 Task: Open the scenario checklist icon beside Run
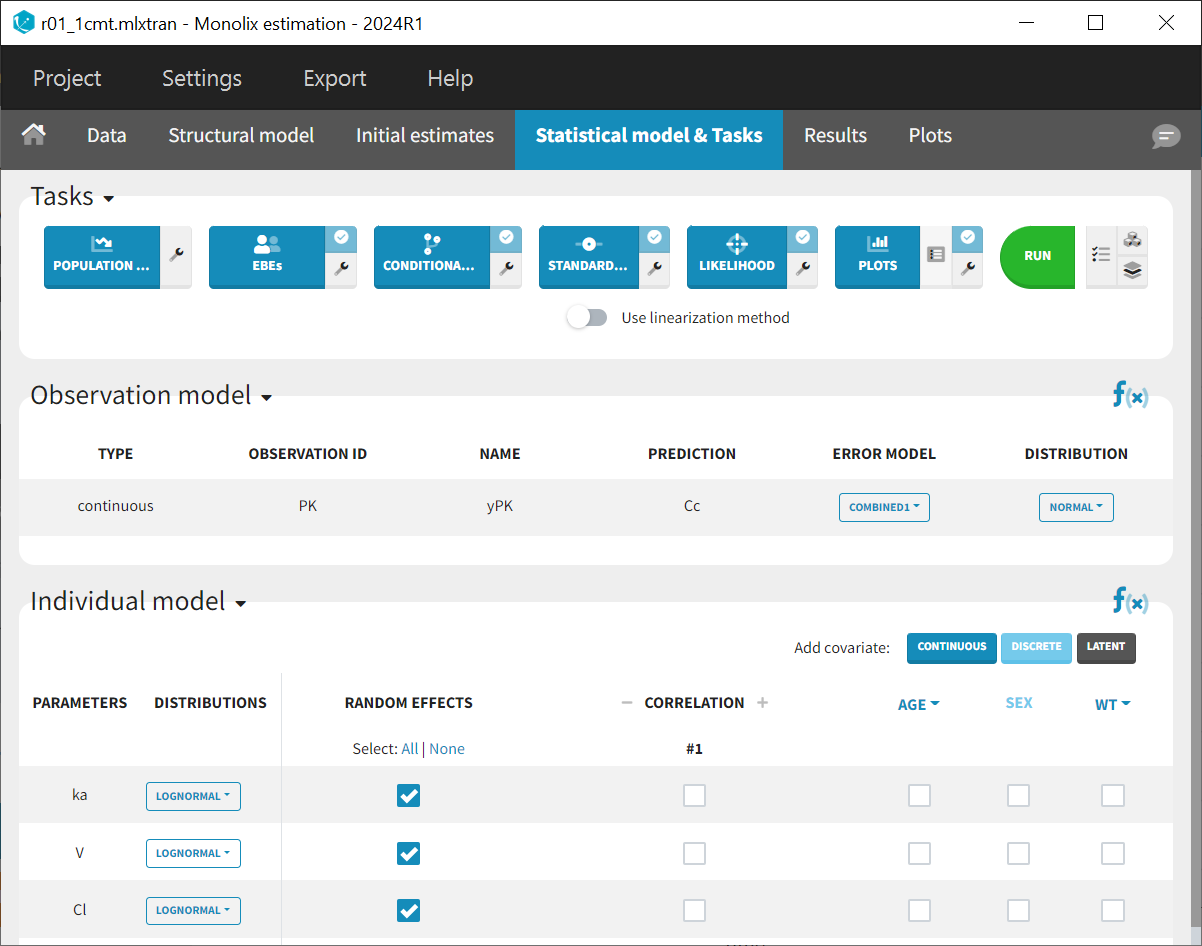point(1101,256)
